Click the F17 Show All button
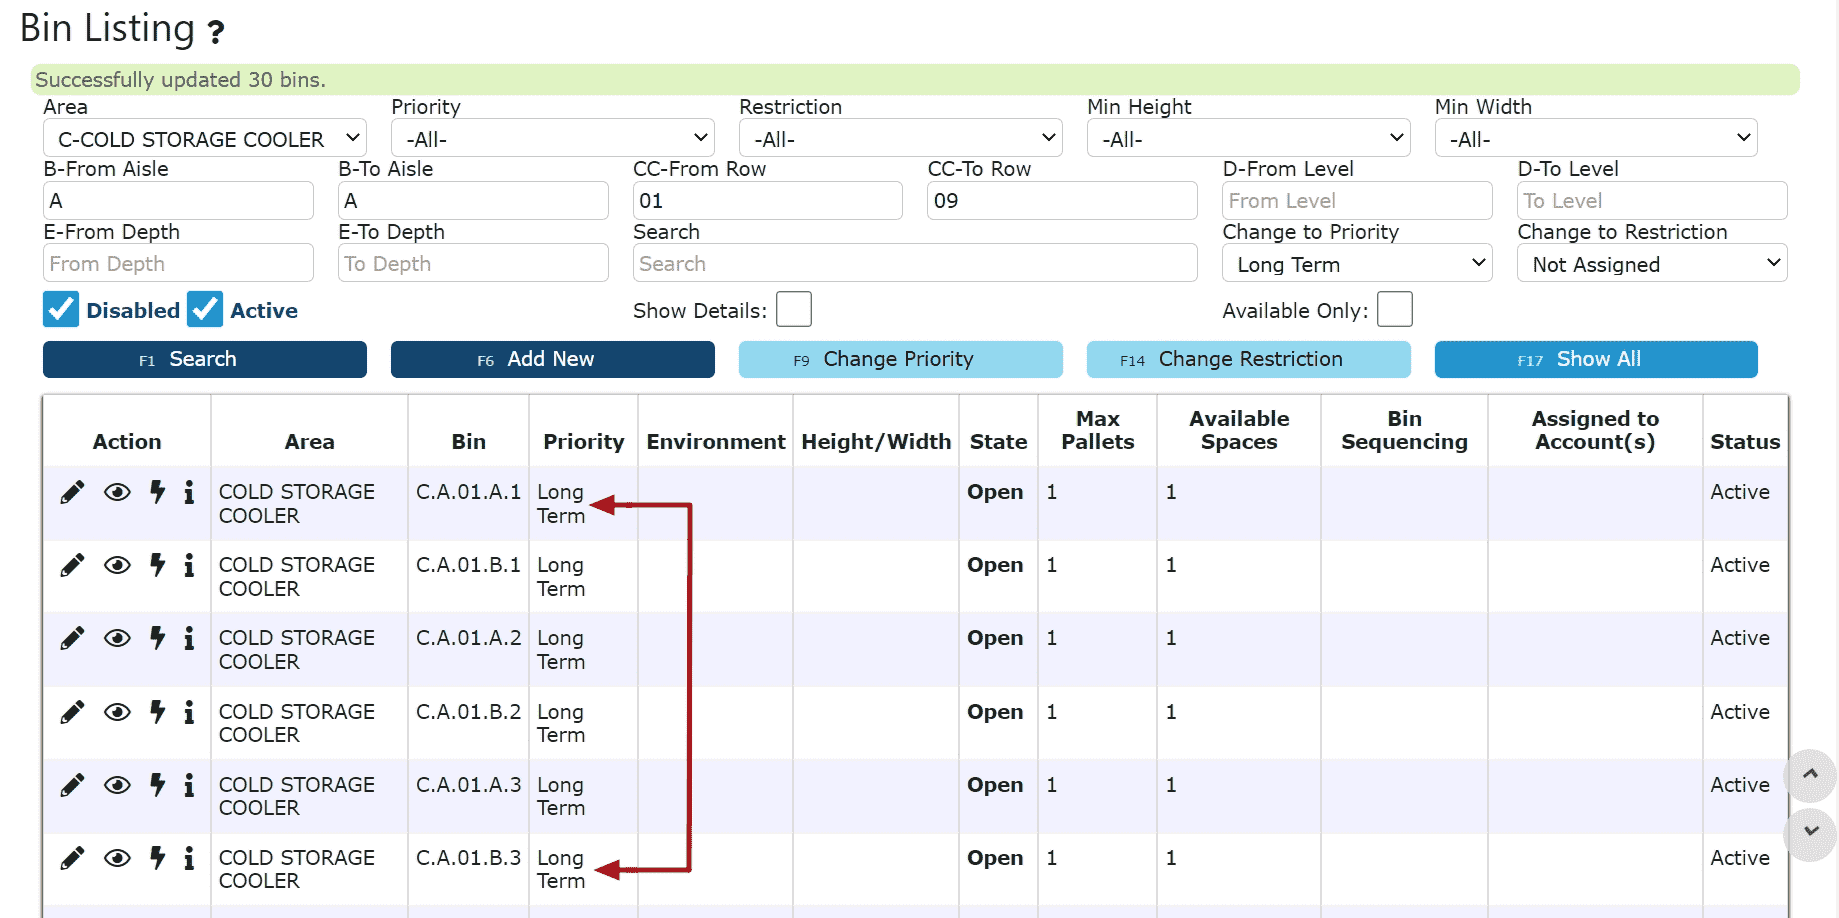The image size is (1839, 918). coord(1596,359)
